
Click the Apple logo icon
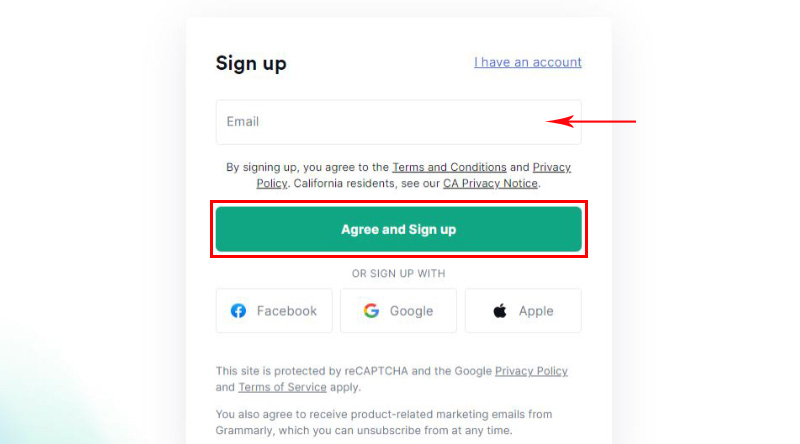500,310
